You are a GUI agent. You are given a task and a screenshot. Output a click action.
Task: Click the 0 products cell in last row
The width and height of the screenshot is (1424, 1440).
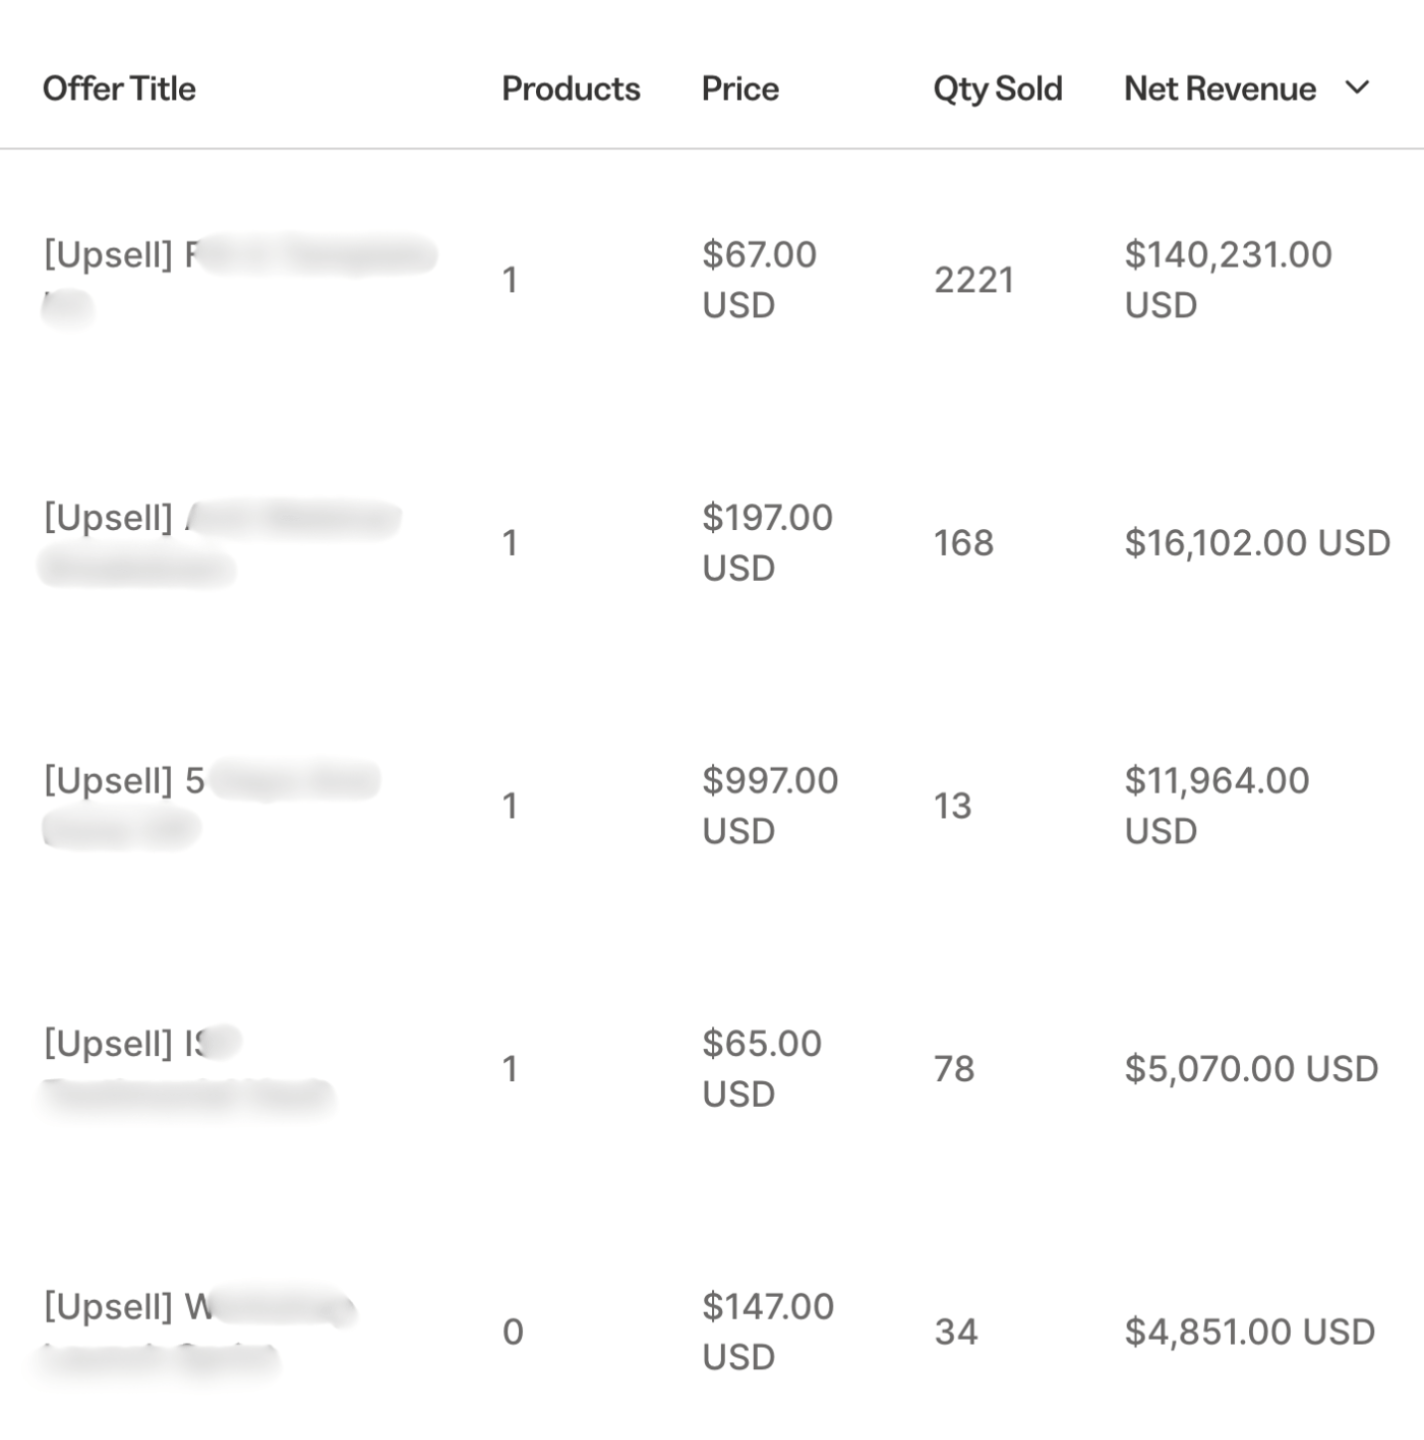pos(512,1332)
